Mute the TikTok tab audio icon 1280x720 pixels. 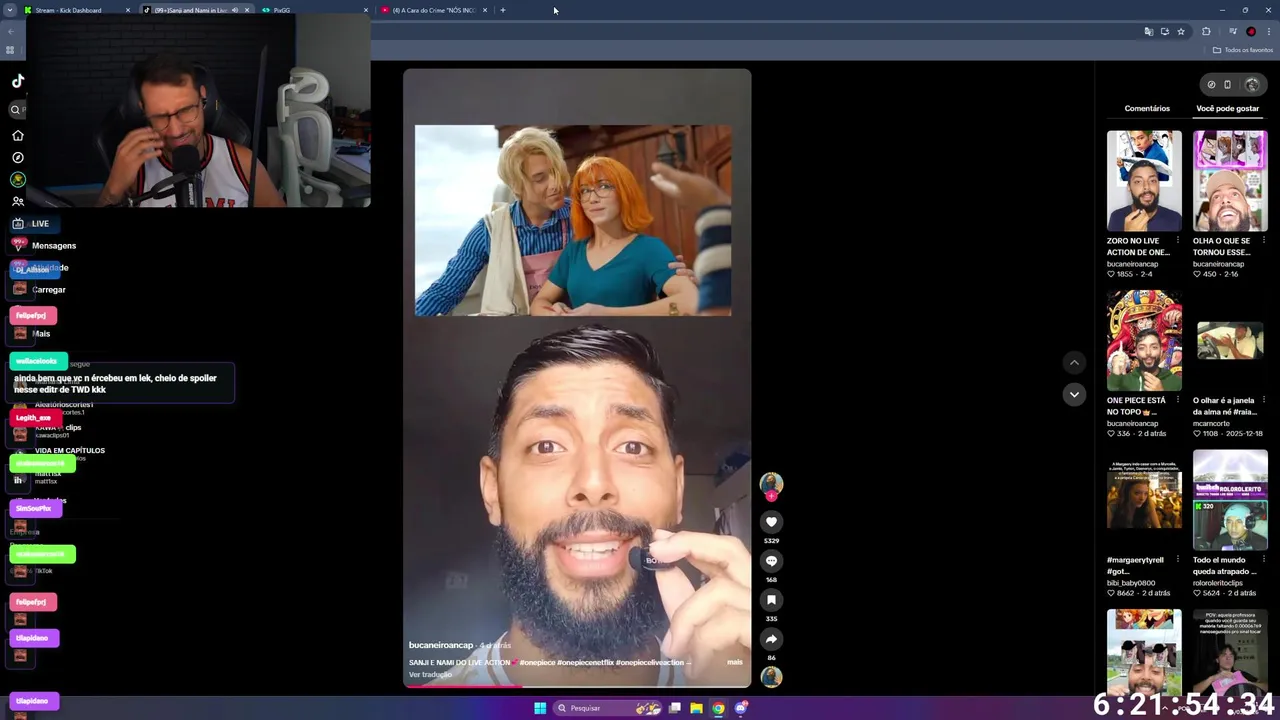tap(235, 10)
